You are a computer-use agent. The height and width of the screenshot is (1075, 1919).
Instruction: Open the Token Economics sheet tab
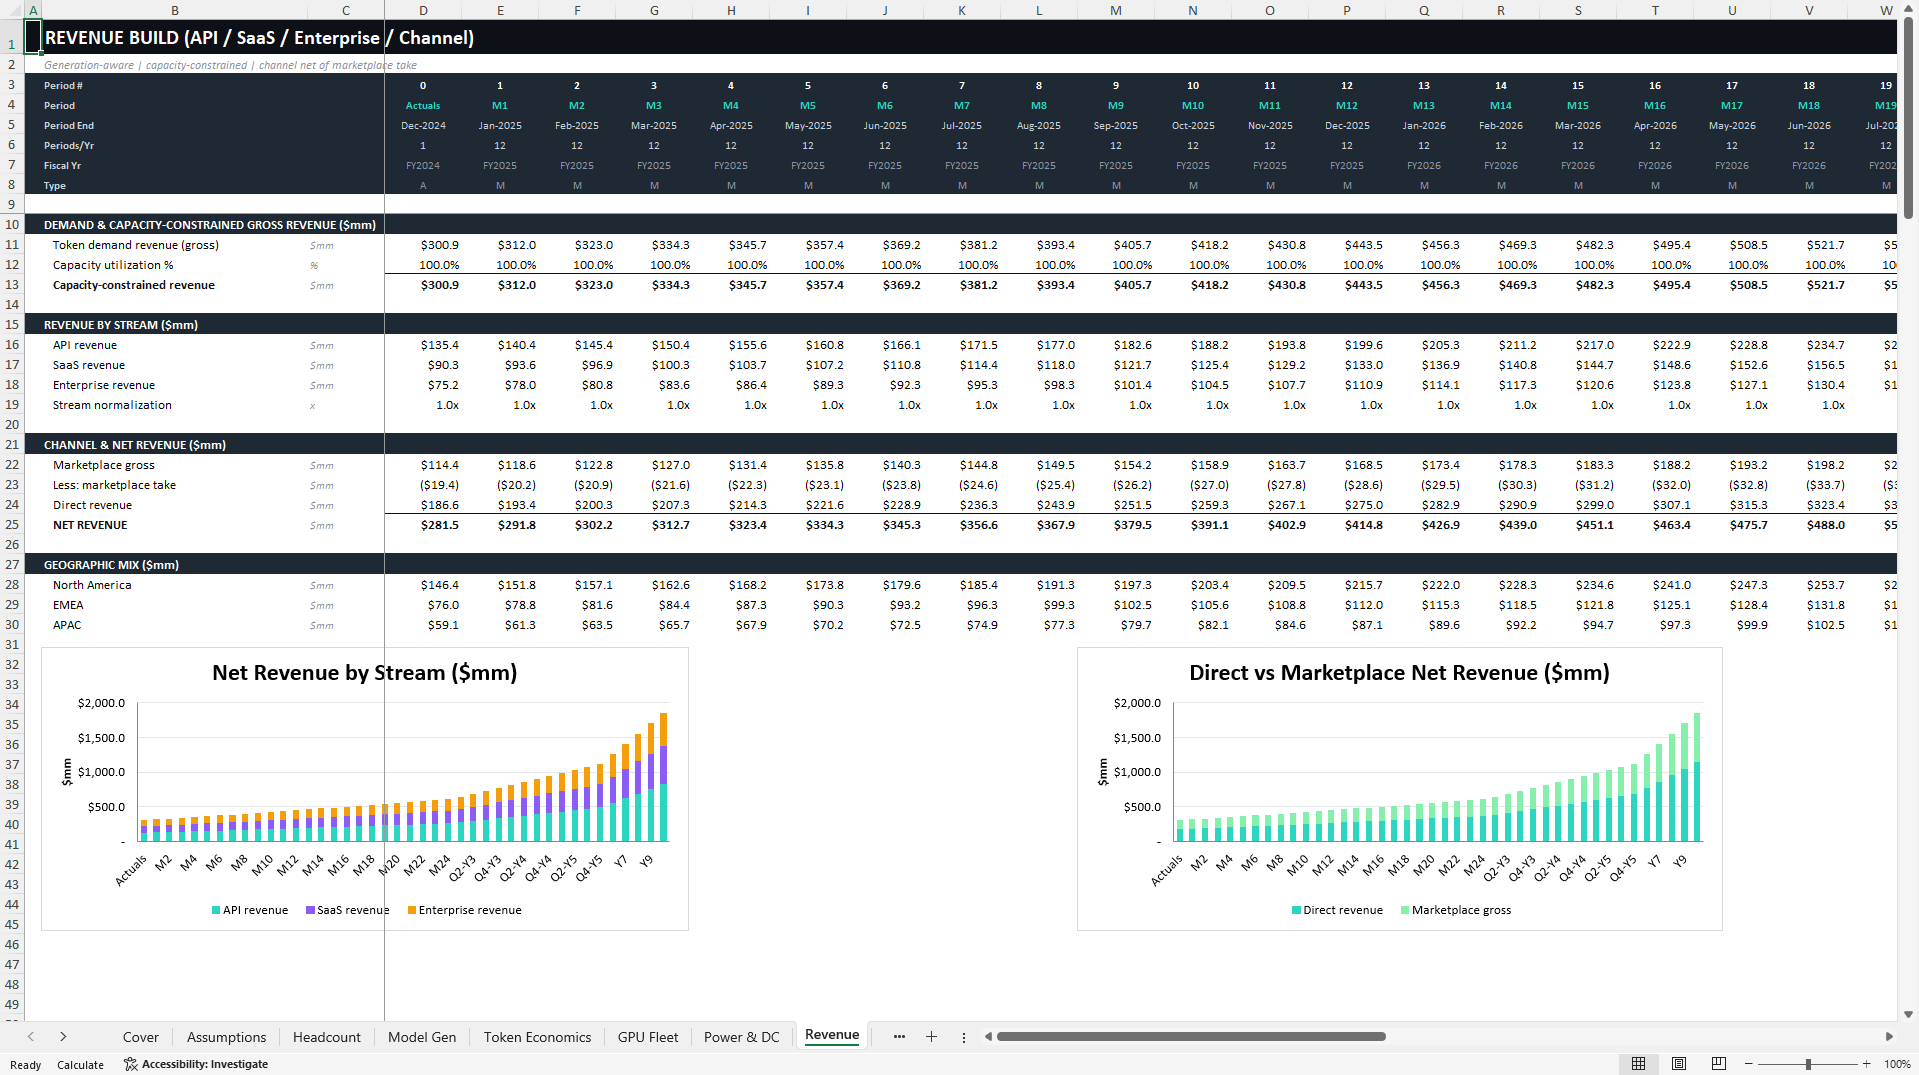tap(537, 1037)
